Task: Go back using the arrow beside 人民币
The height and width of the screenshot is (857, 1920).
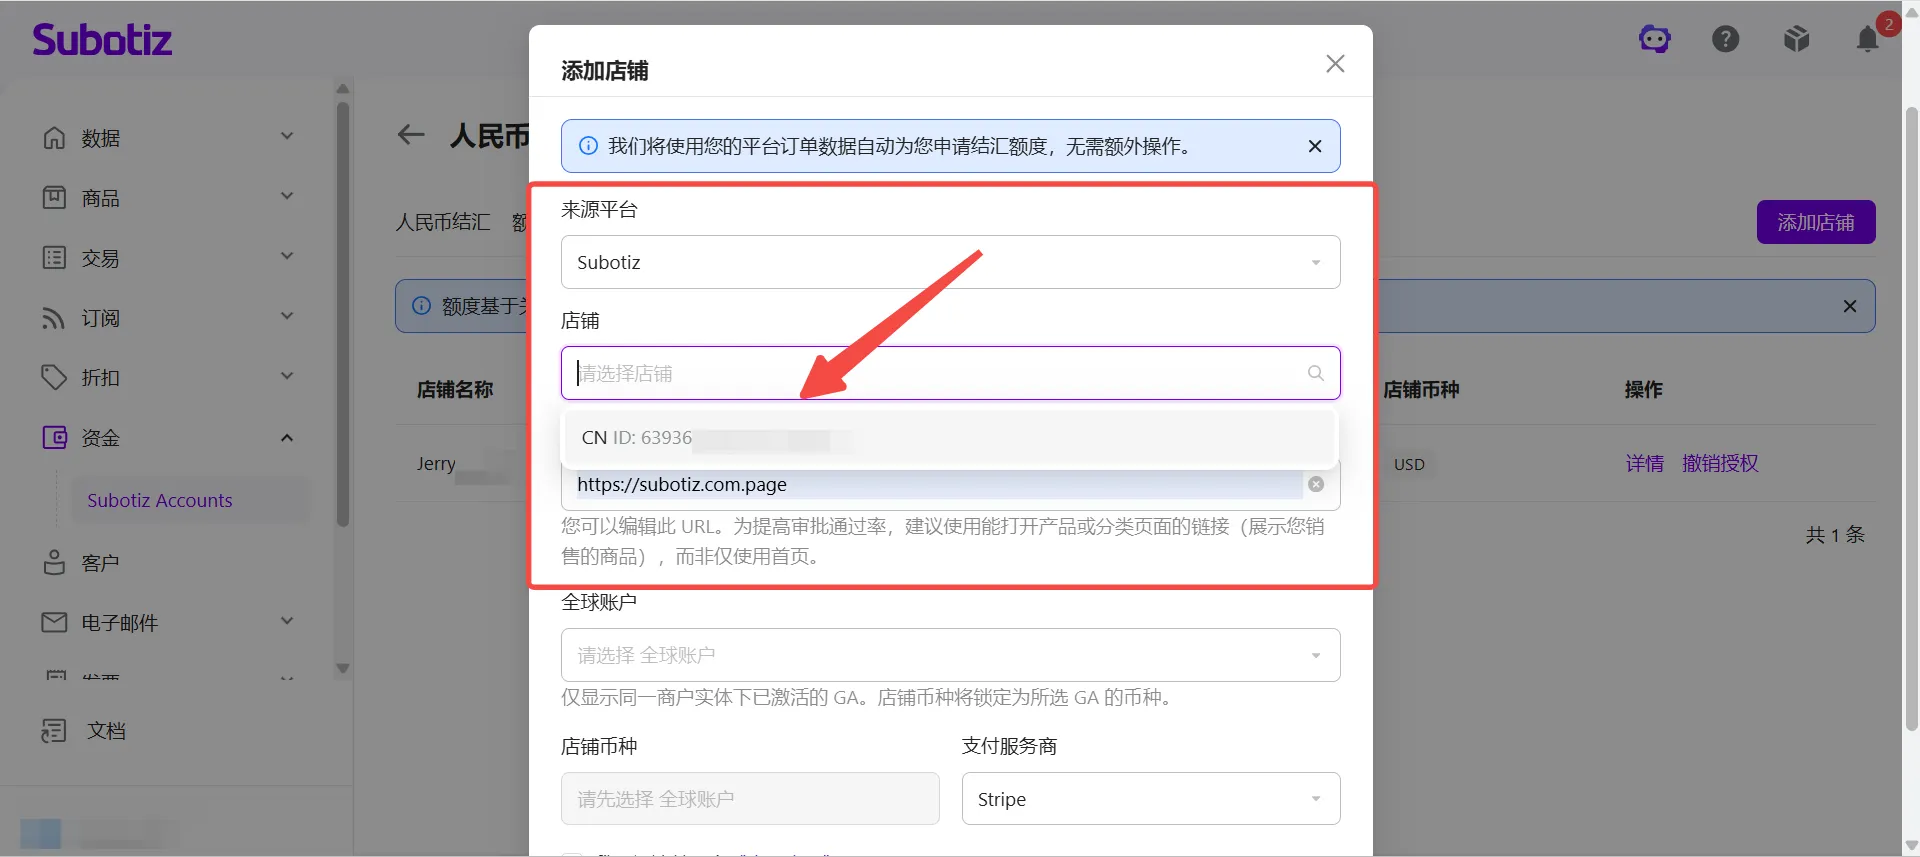Action: click(x=411, y=135)
